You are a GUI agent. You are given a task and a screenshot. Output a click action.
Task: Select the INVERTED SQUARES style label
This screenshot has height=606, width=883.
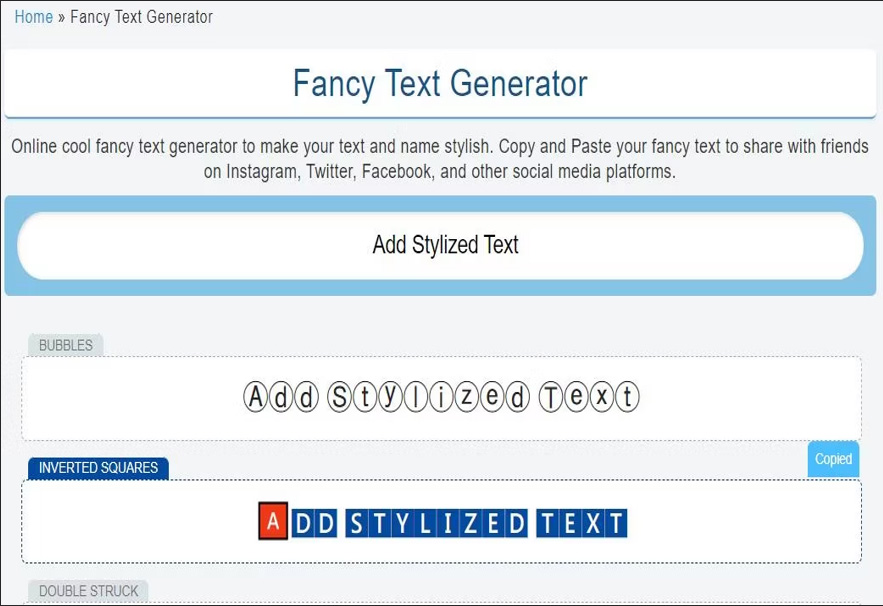click(99, 468)
